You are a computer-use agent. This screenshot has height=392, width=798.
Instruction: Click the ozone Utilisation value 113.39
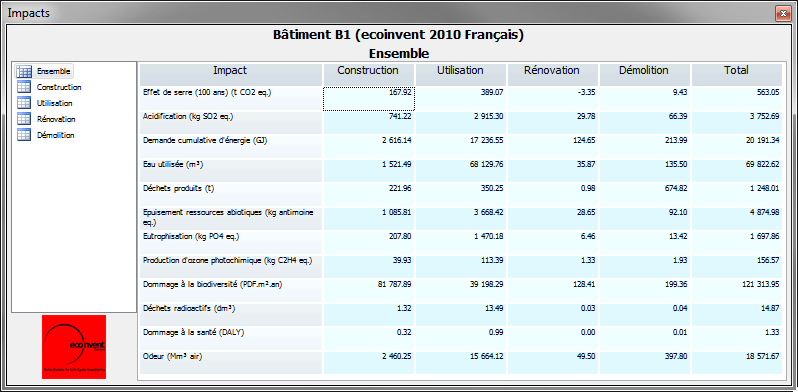(x=492, y=261)
